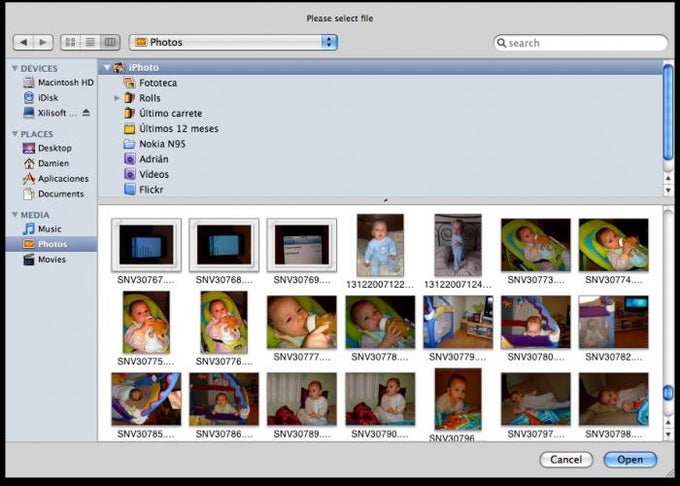Viewport: 680px width, 486px height.
Task: Click the Open button
Action: pyautogui.click(x=630, y=460)
